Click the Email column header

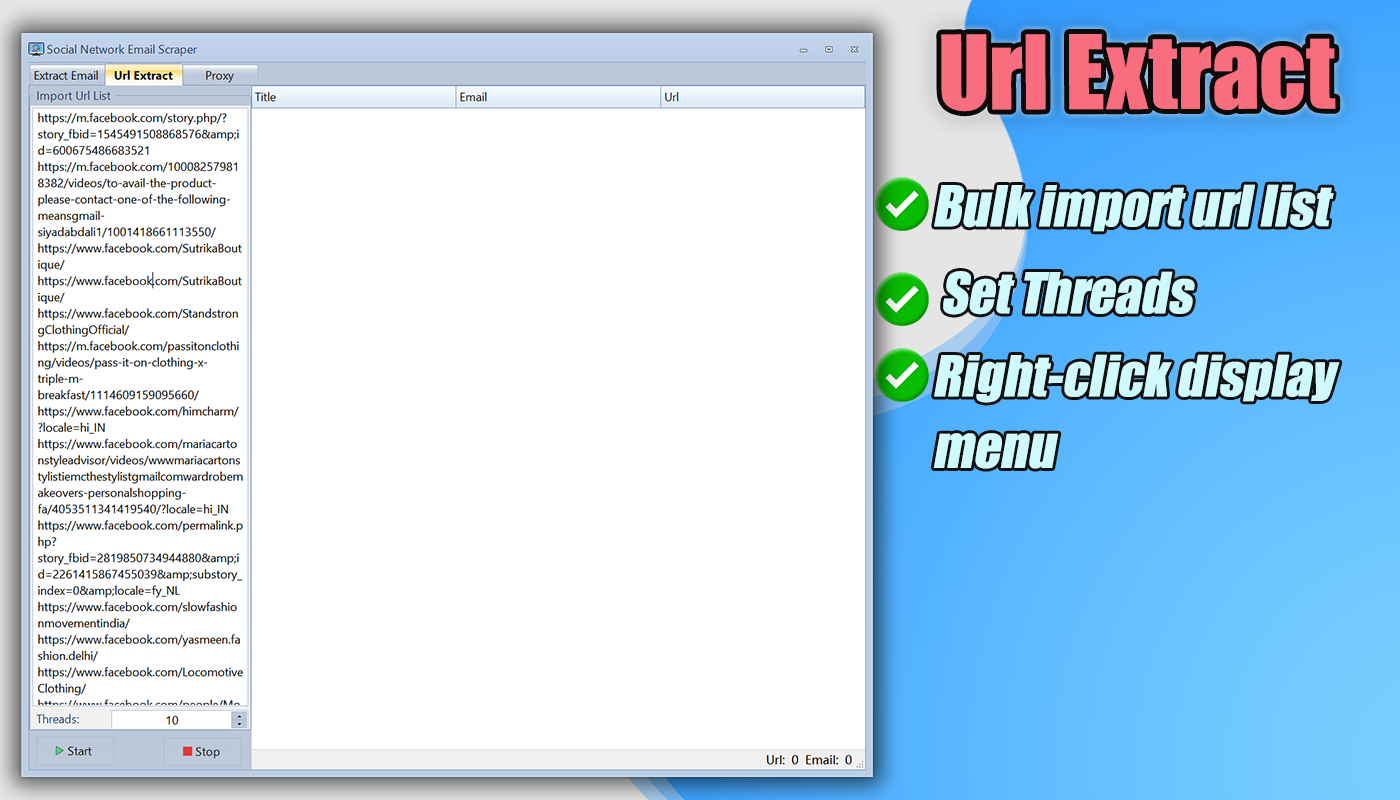click(x=558, y=96)
